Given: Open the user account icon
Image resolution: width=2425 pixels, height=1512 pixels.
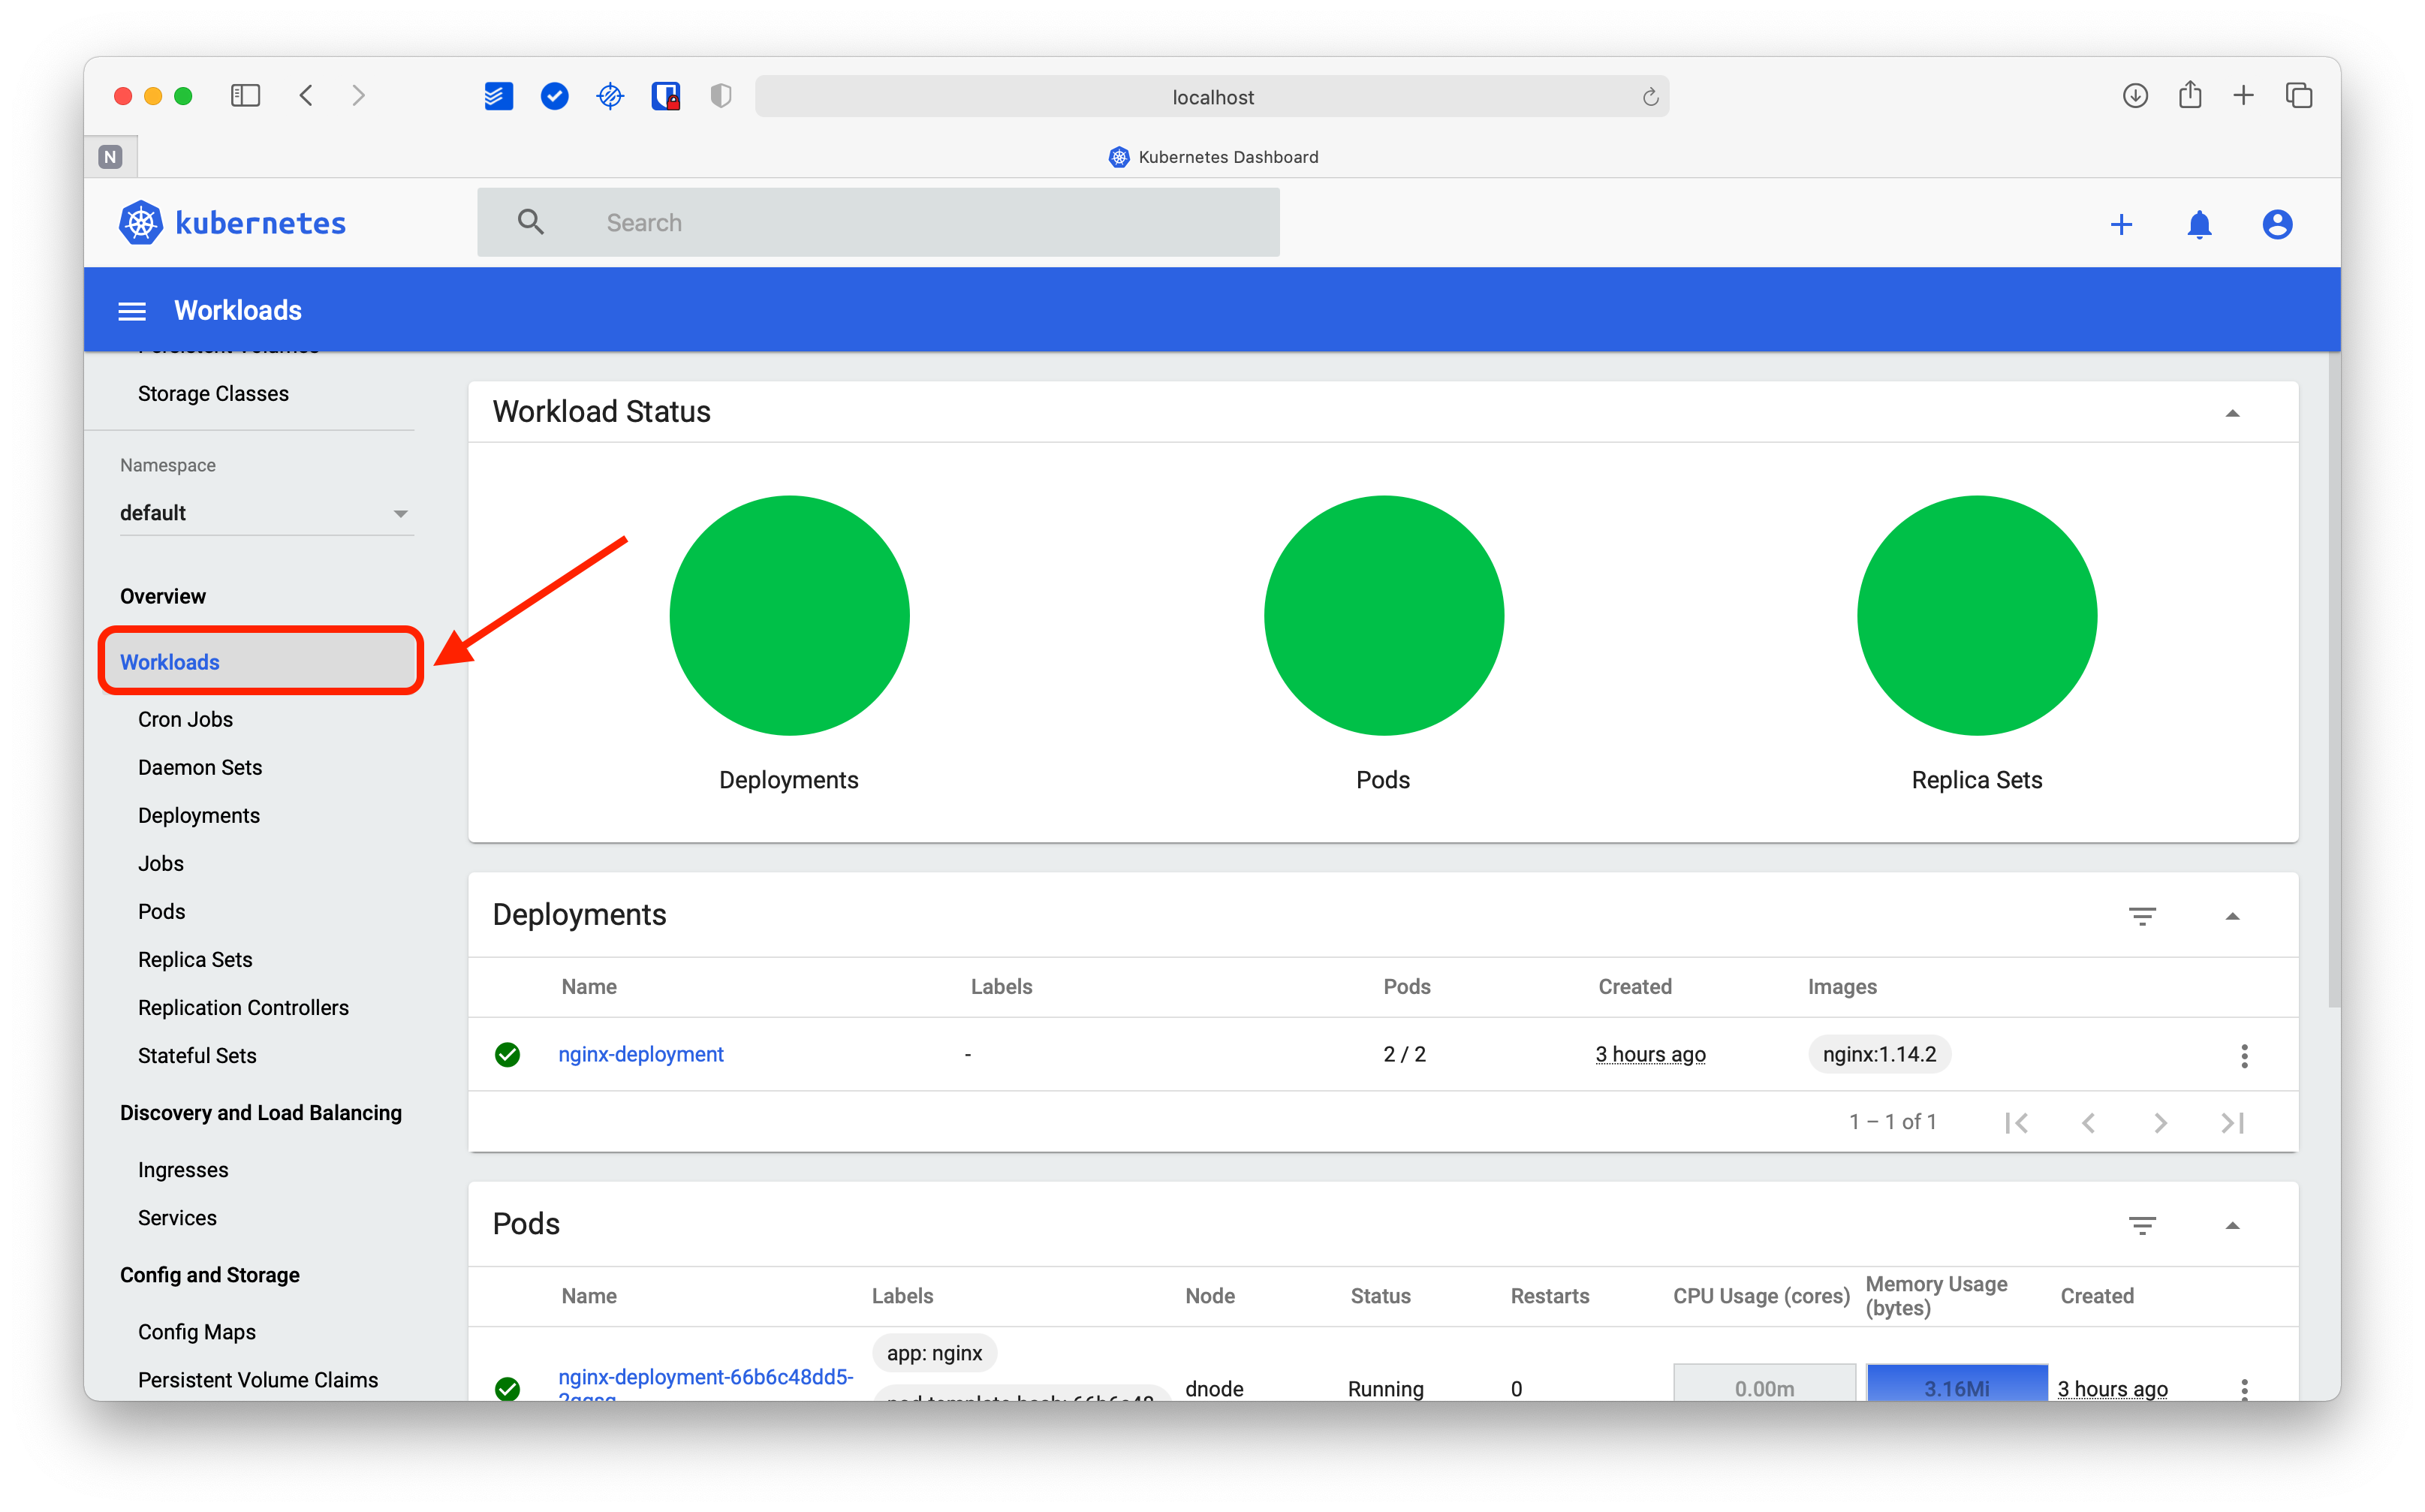Looking at the screenshot, I should tap(2277, 224).
